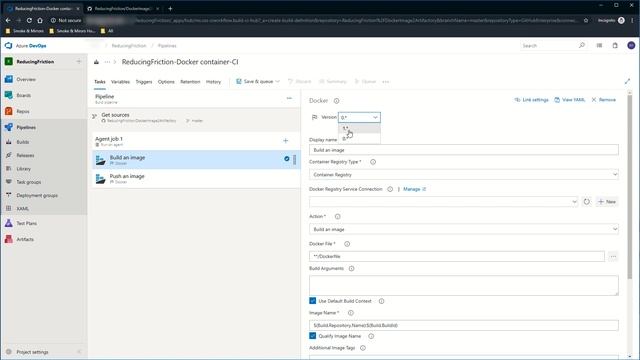Reload the browser page
This screenshot has width=640, height=360.
pyautogui.click(x=29, y=20)
